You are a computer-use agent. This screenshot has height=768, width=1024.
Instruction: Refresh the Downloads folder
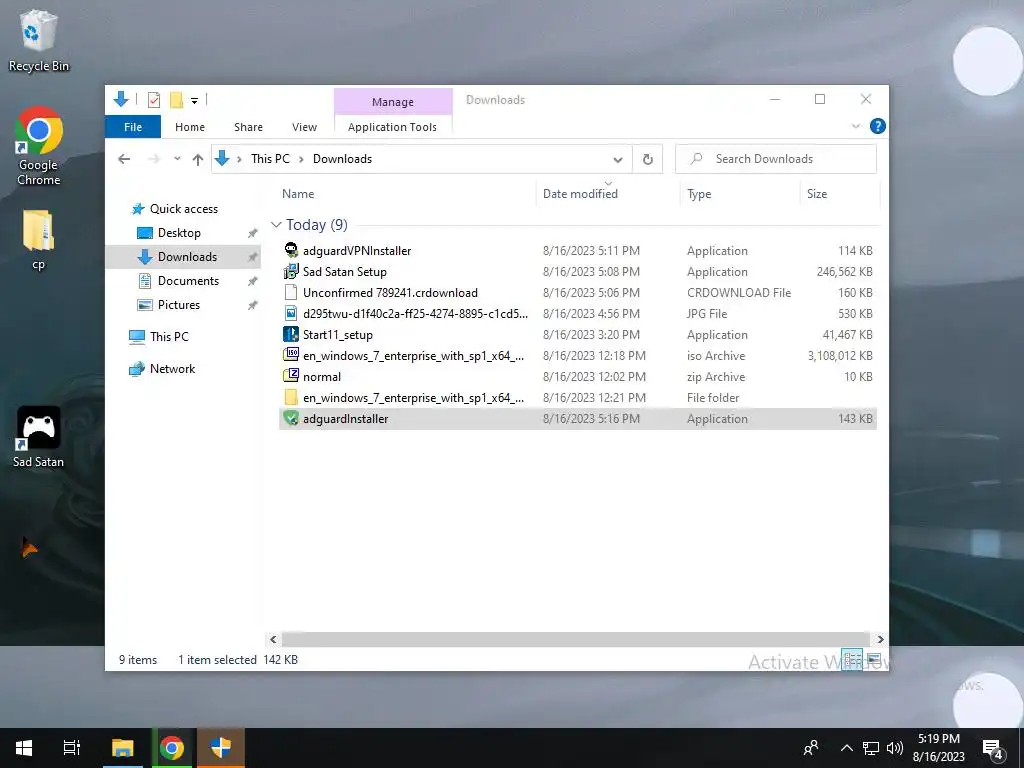click(x=647, y=159)
